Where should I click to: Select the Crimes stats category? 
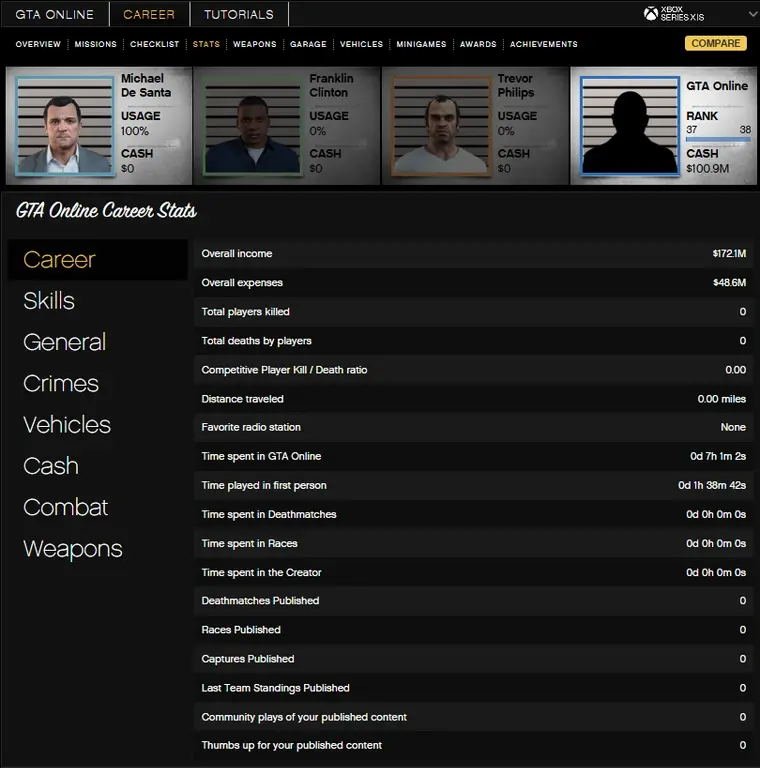(x=61, y=384)
